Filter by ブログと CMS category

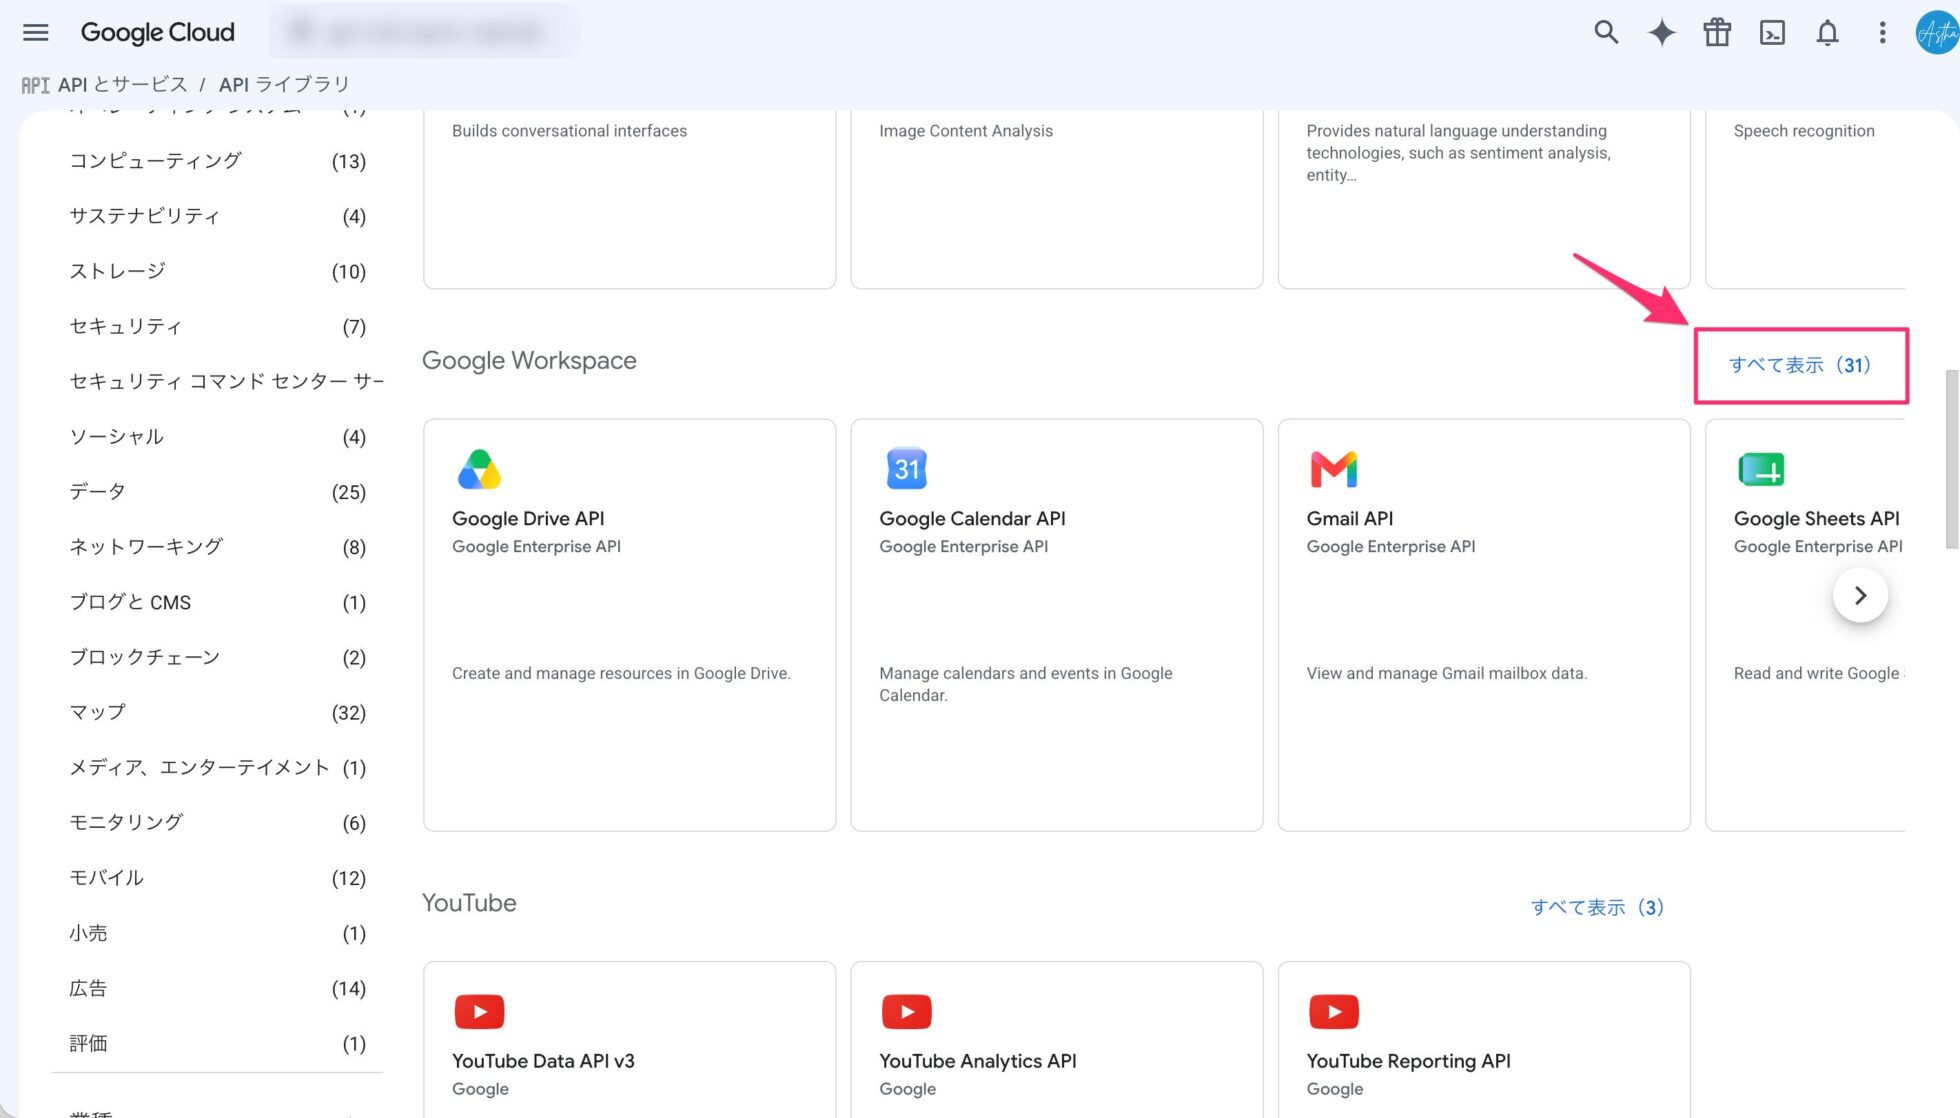[x=218, y=602]
